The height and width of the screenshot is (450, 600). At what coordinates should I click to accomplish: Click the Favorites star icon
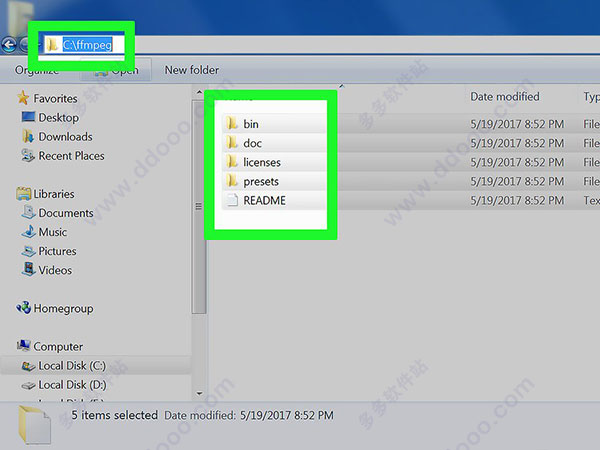click(x=23, y=98)
